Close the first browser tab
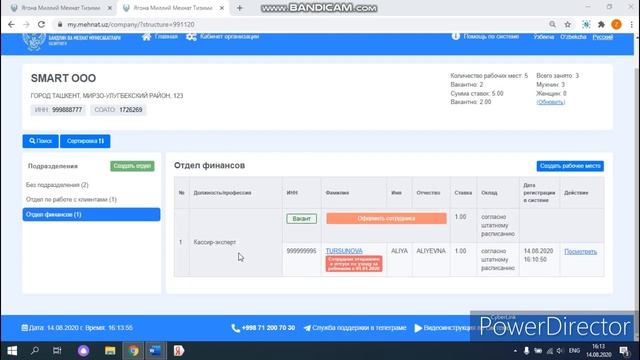The image size is (640, 360). (x=109, y=8)
